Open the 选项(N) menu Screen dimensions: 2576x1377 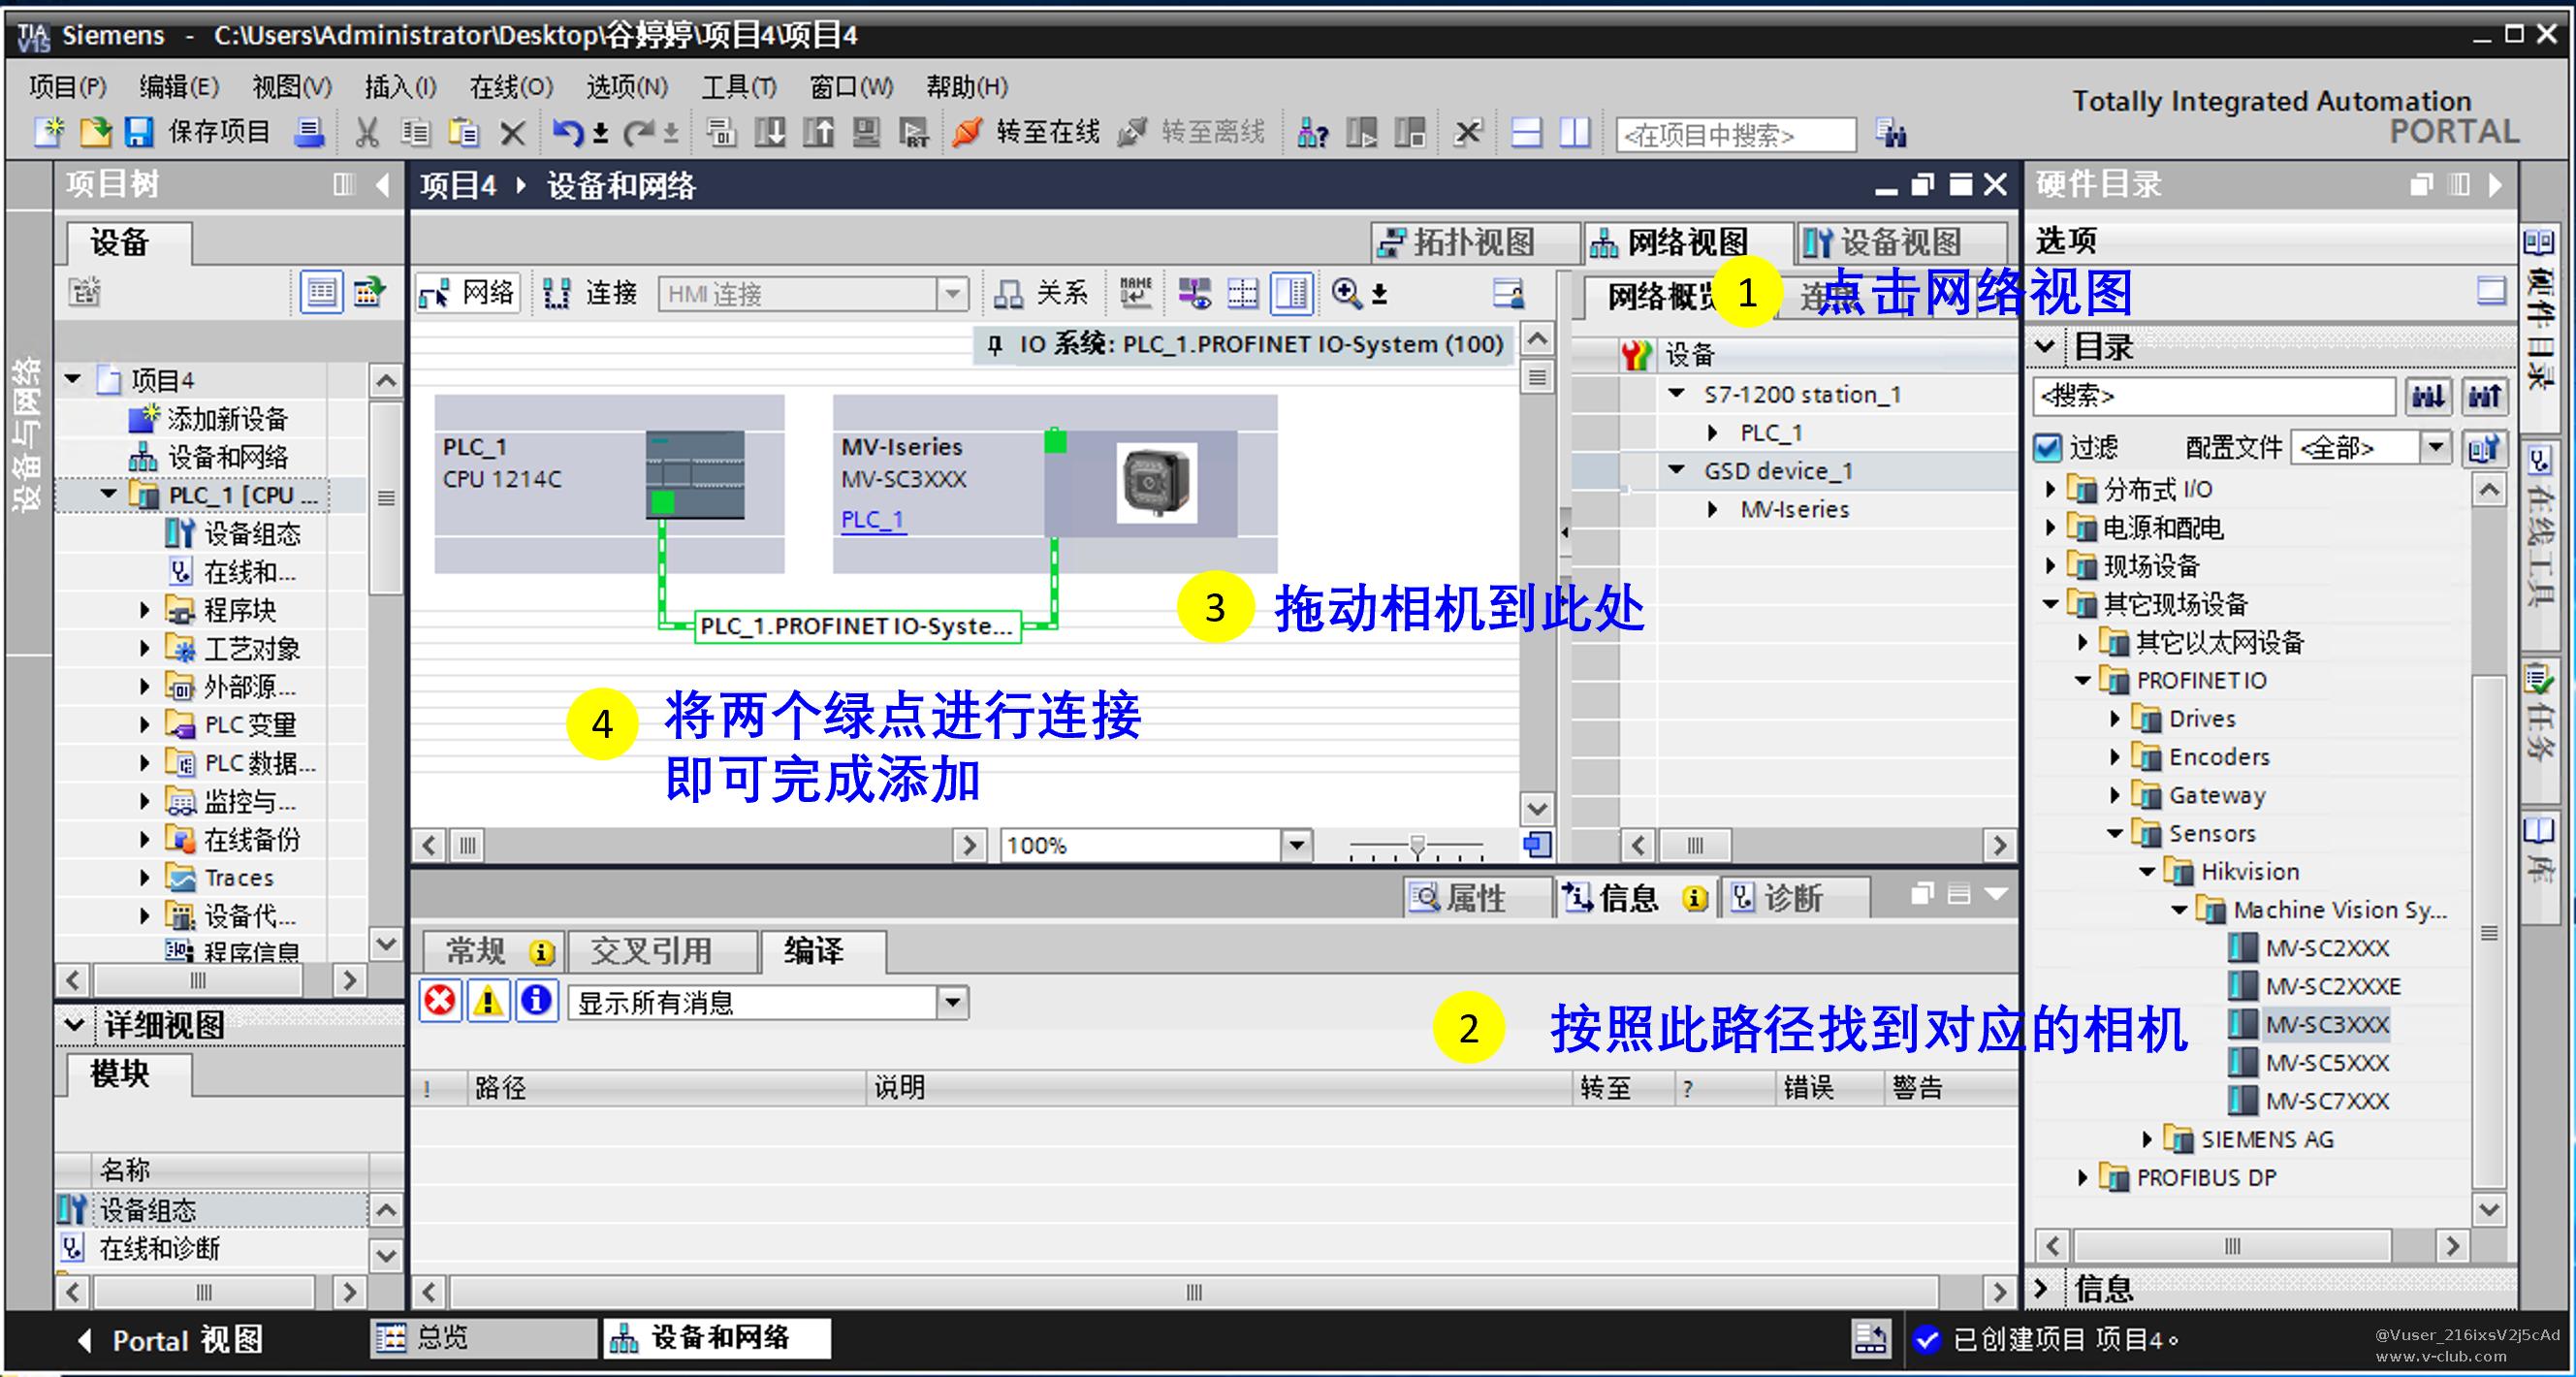(627, 87)
